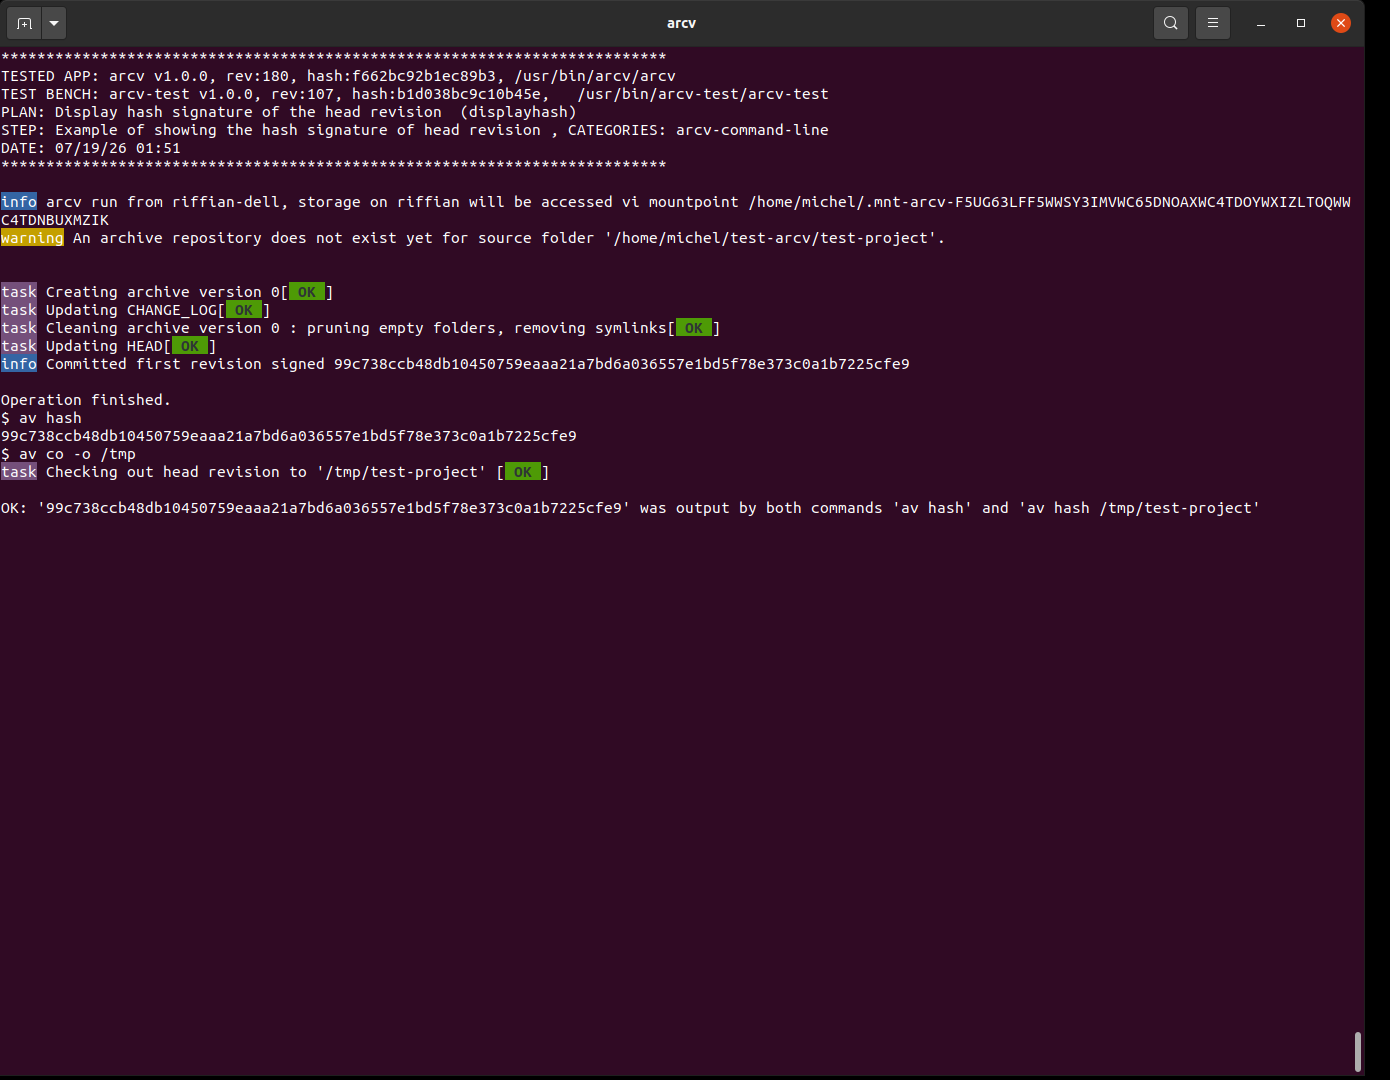Click the 'STEP: Example of showing' line

click(415, 130)
